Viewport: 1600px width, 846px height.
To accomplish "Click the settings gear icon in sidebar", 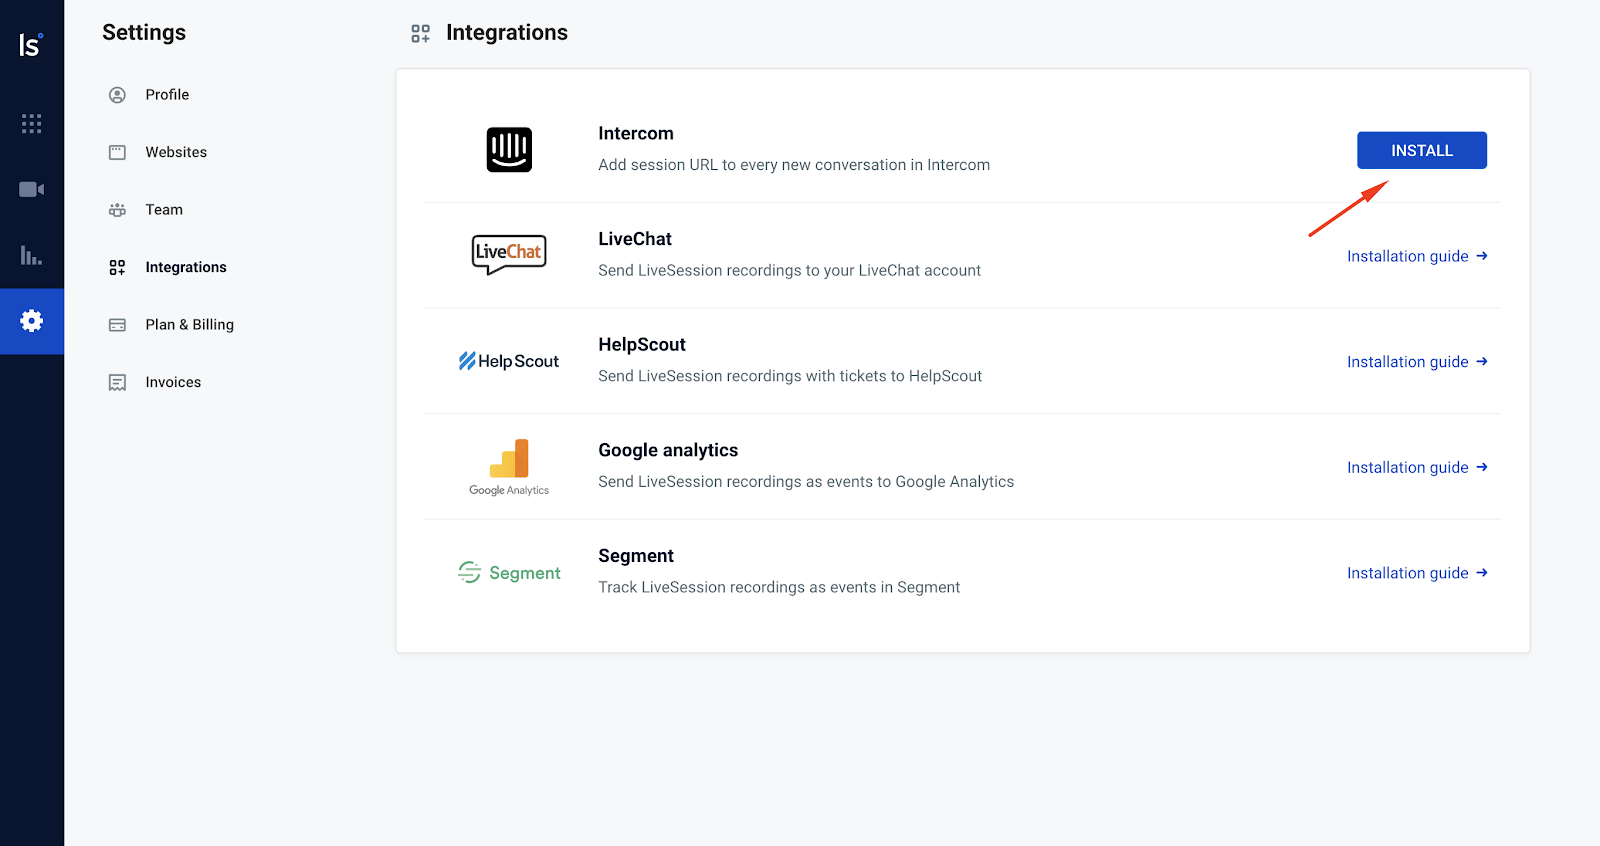I will pyautogui.click(x=31, y=321).
